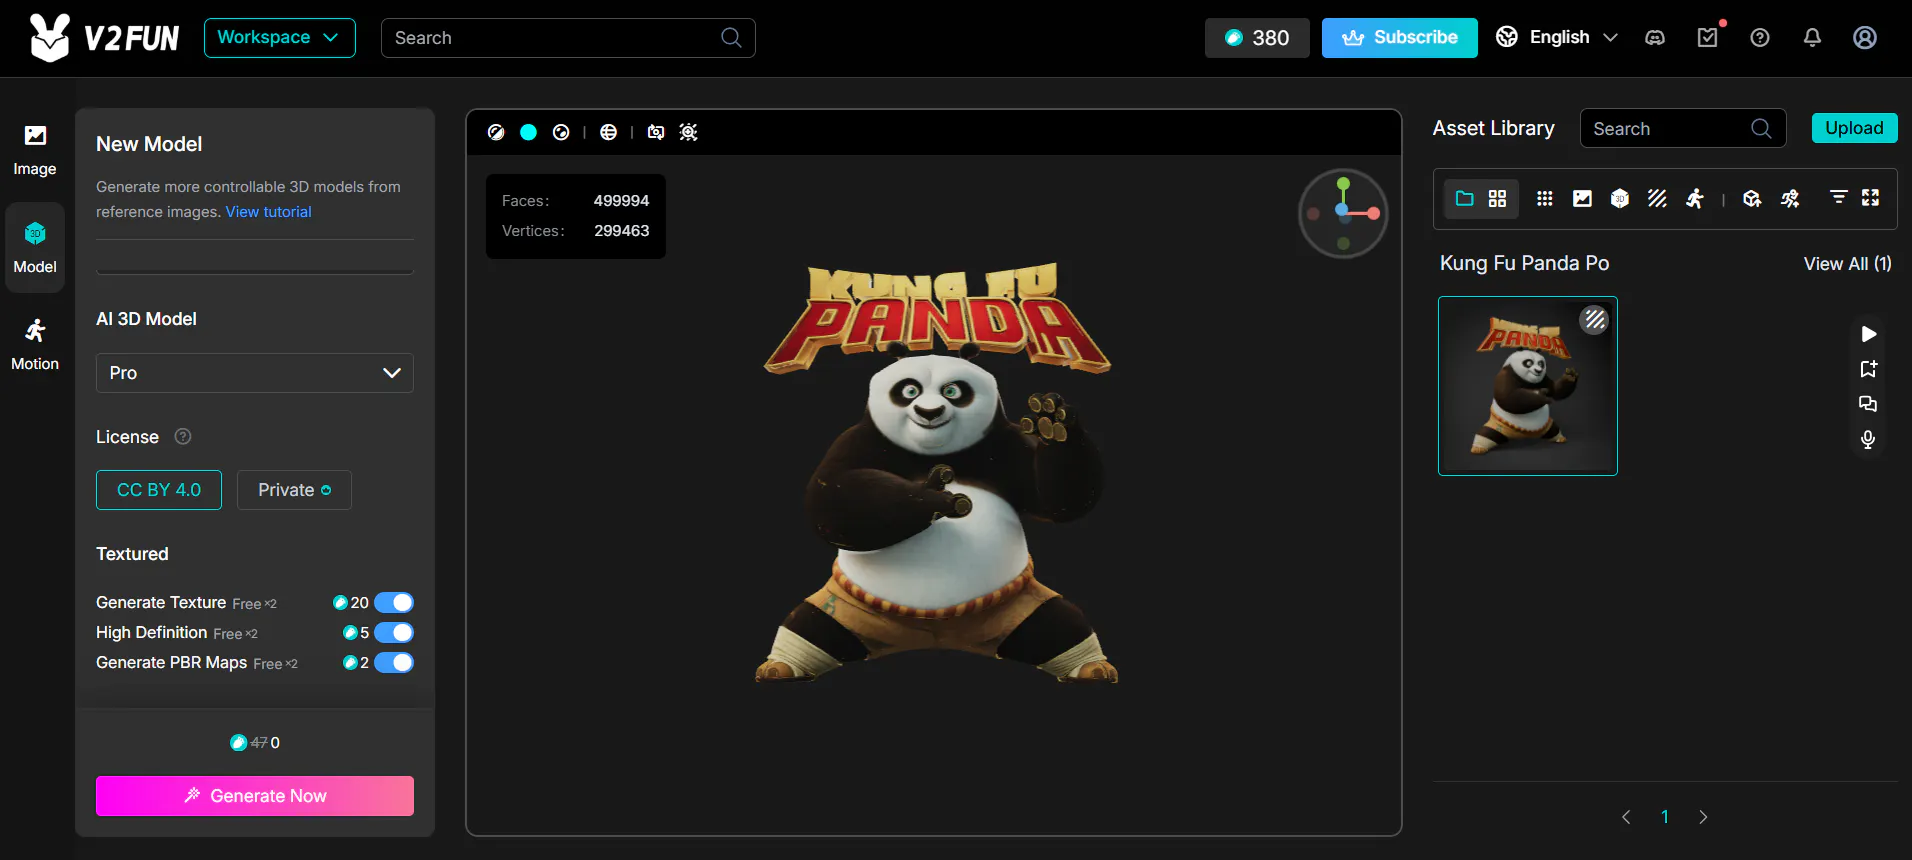This screenshot has width=1912, height=860.
Task: Click the add-frame icon in right tool strip
Action: [1868, 369]
